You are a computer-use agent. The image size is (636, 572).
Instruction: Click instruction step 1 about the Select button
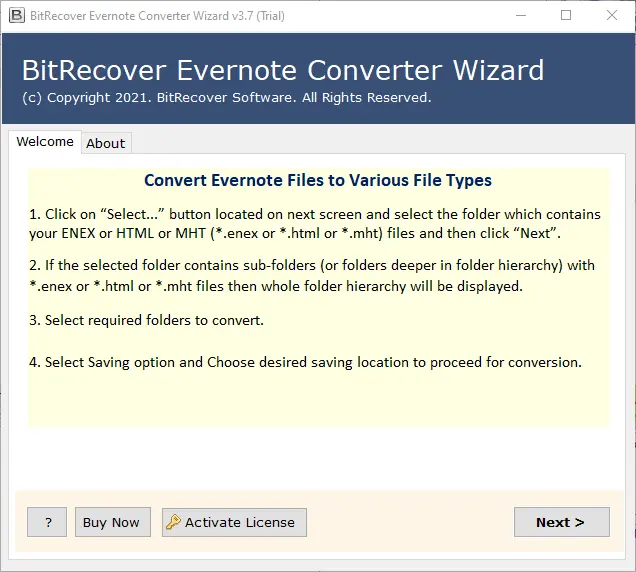[x=316, y=224]
